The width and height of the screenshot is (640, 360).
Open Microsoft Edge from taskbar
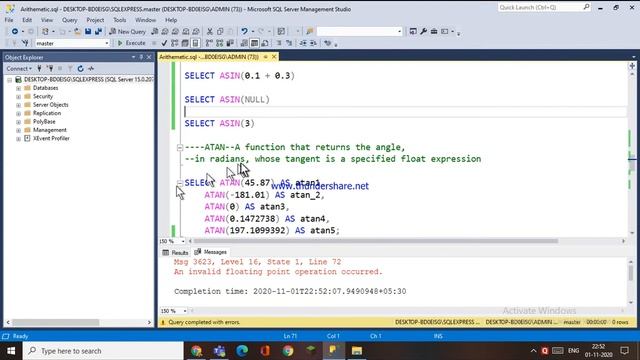coord(242,351)
